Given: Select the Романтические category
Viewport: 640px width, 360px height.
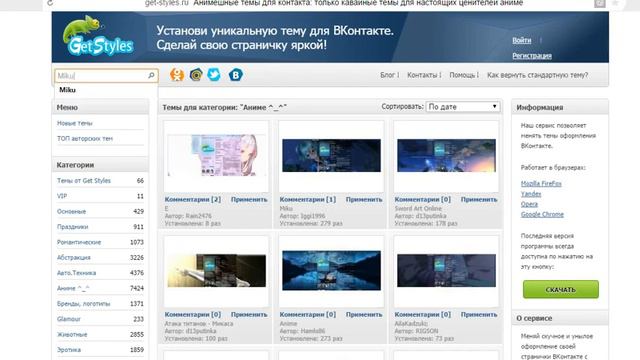Looking at the screenshot, I should pos(79,242).
